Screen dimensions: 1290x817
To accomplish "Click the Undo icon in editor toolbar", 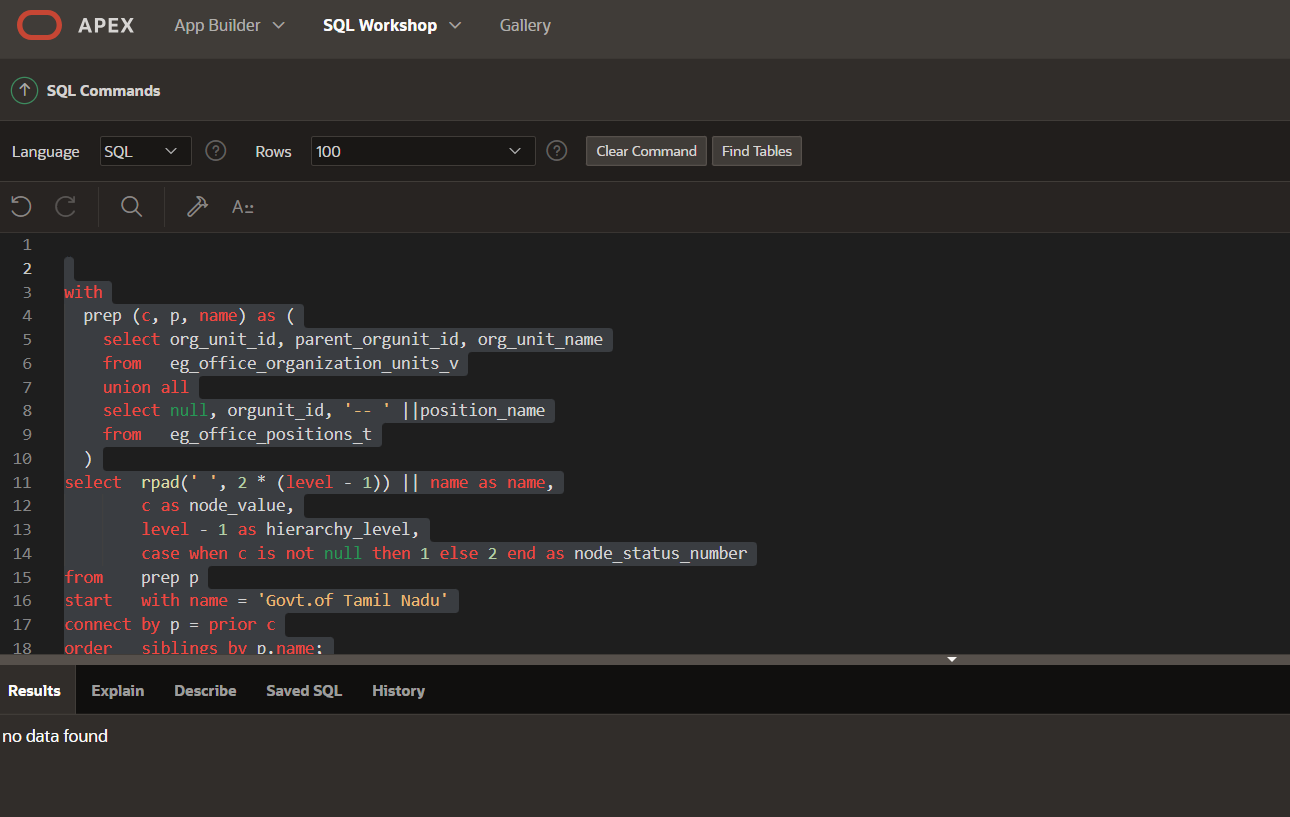I will point(21,207).
